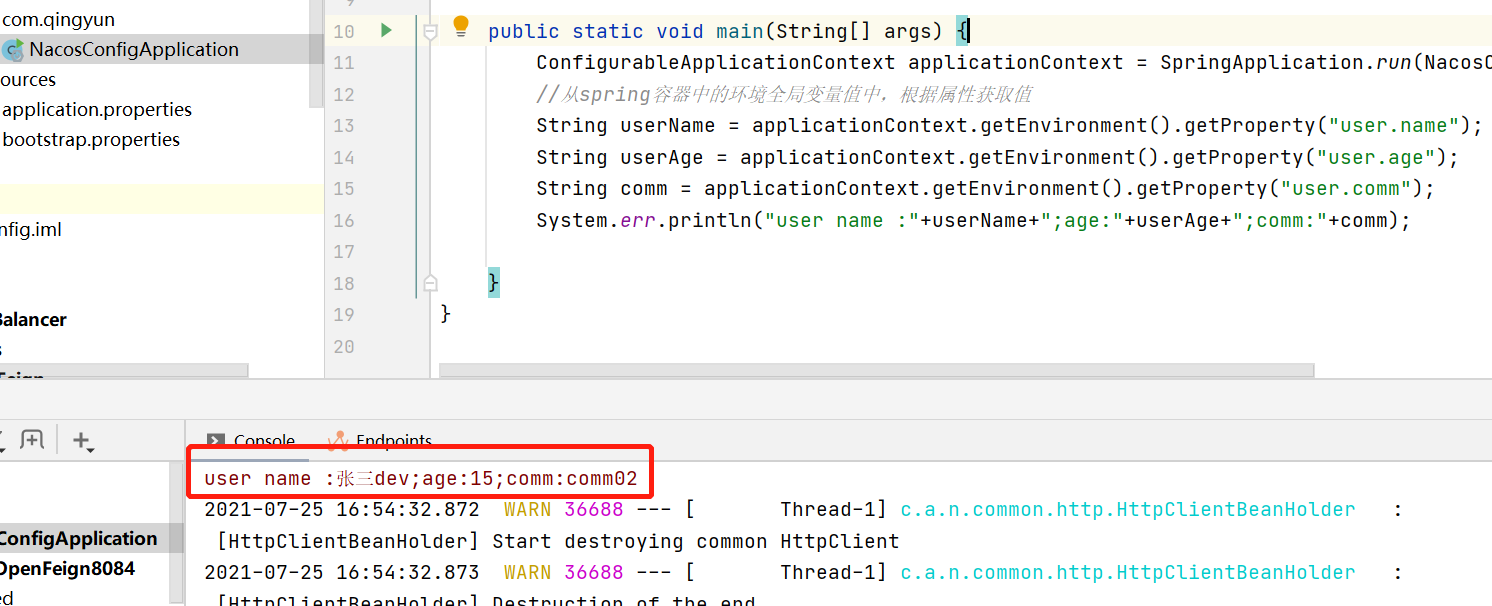1492x606 pixels.
Task: Click the open-in-new-tab icon in Services toolbar
Action: [x=34, y=439]
